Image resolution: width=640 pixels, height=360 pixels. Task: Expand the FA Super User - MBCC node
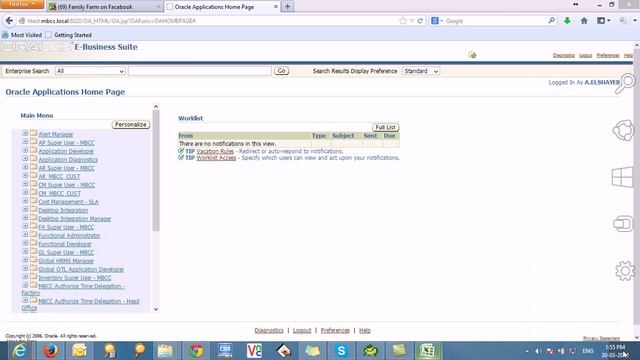pyautogui.click(x=25, y=226)
